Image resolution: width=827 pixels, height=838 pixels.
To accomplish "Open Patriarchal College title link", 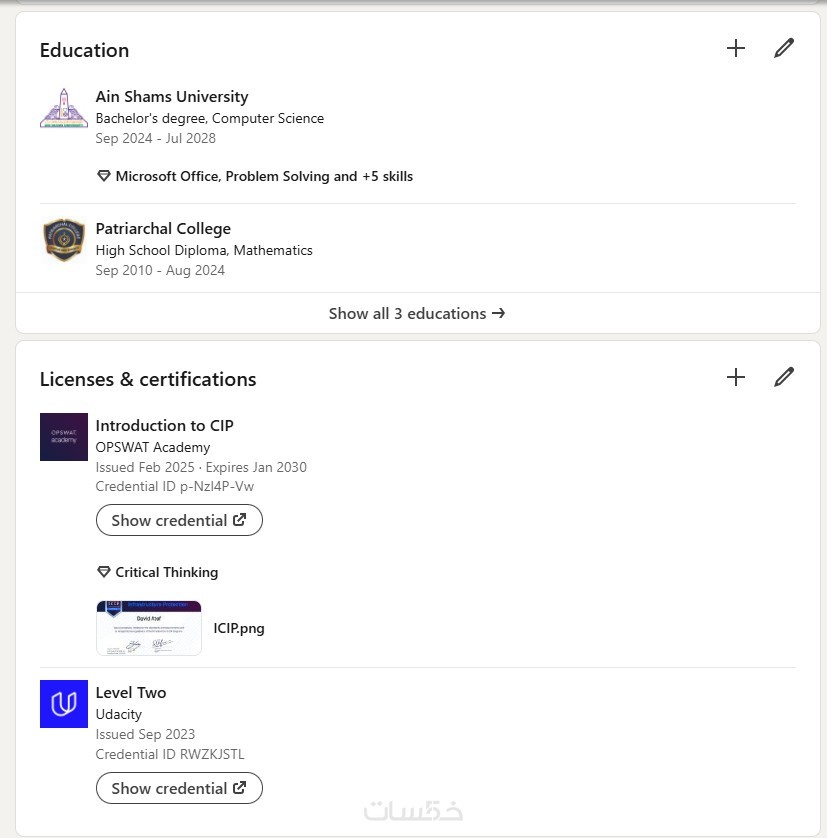I will click(163, 229).
